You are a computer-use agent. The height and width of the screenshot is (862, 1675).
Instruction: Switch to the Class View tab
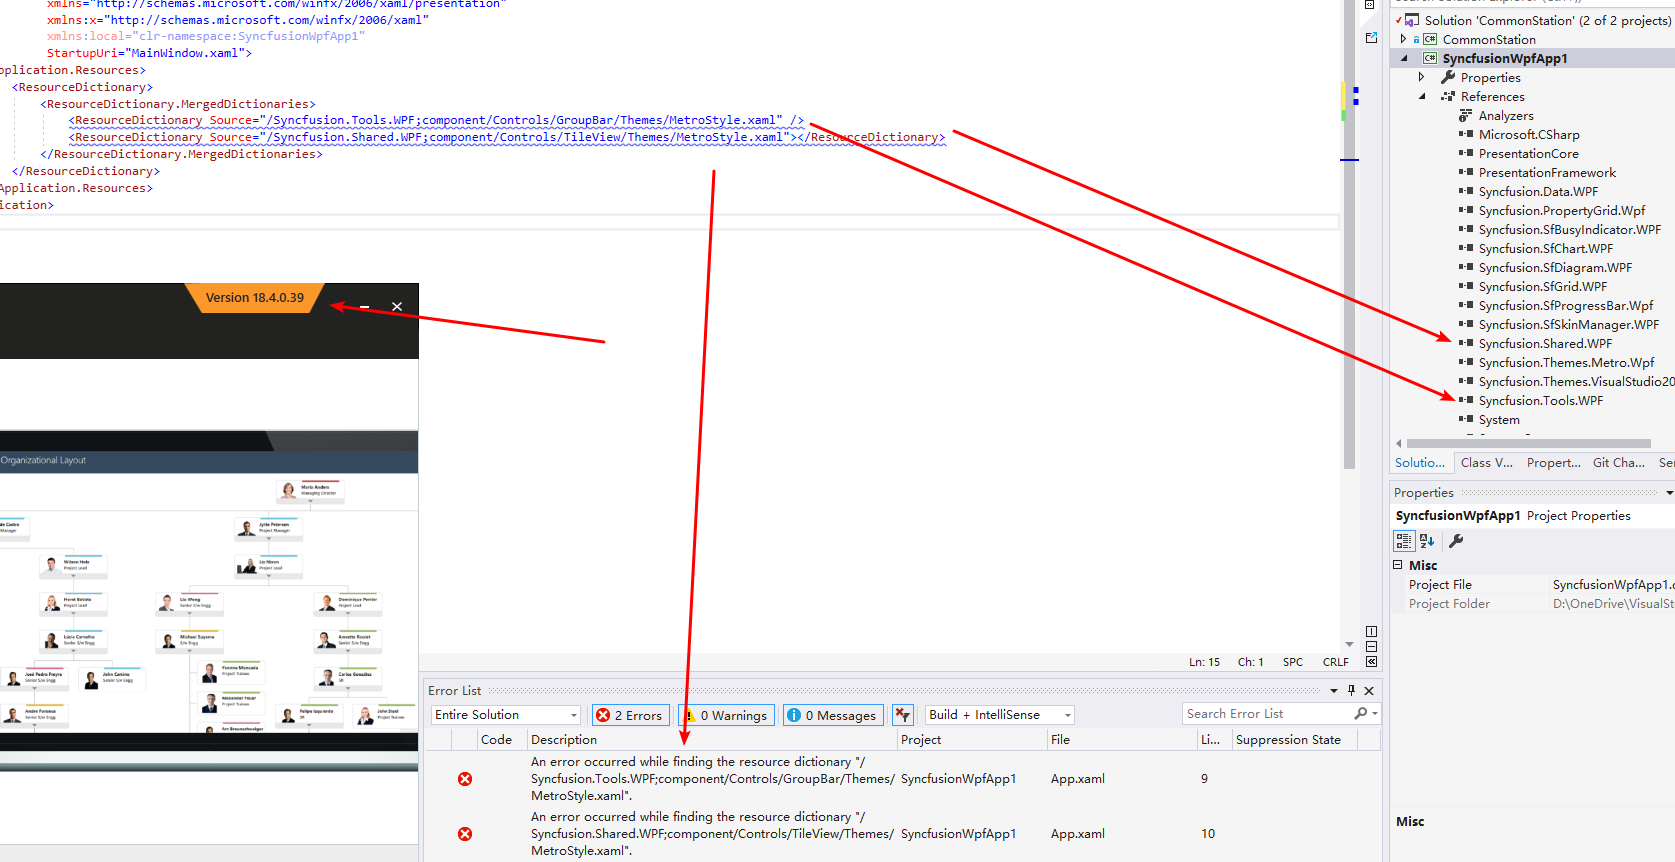(x=1486, y=463)
